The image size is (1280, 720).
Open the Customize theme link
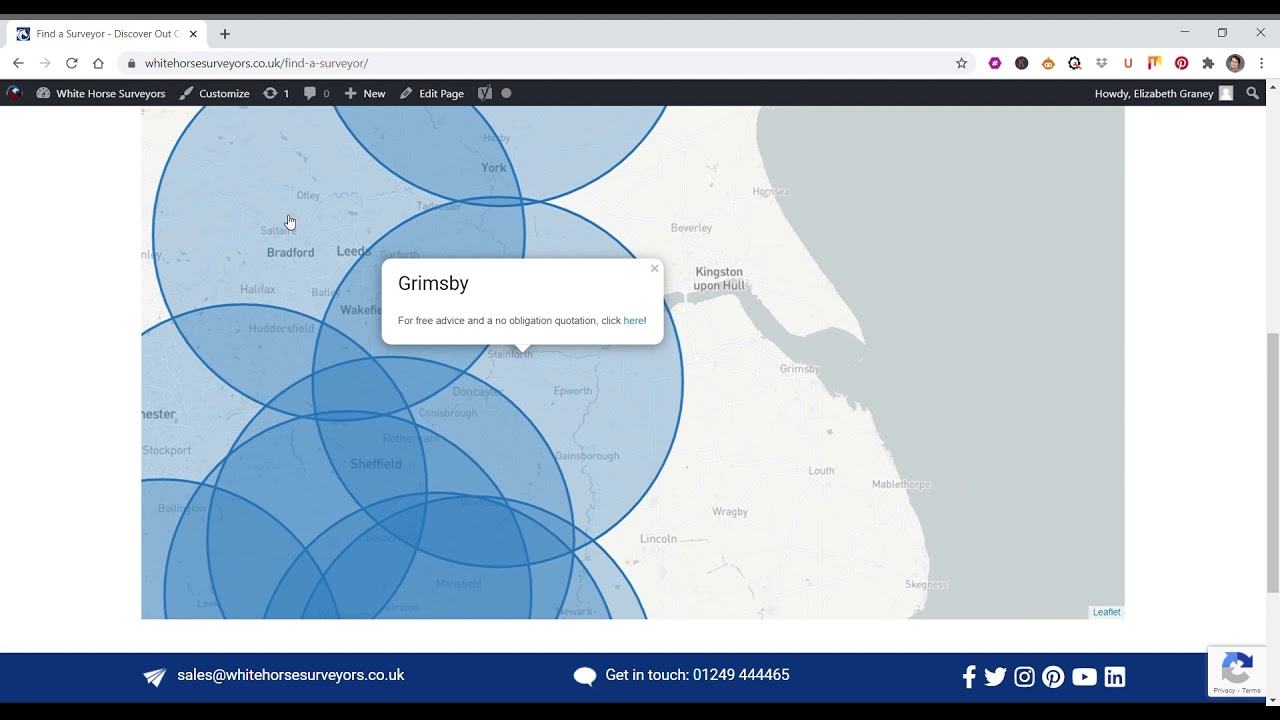pyautogui.click(x=214, y=93)
